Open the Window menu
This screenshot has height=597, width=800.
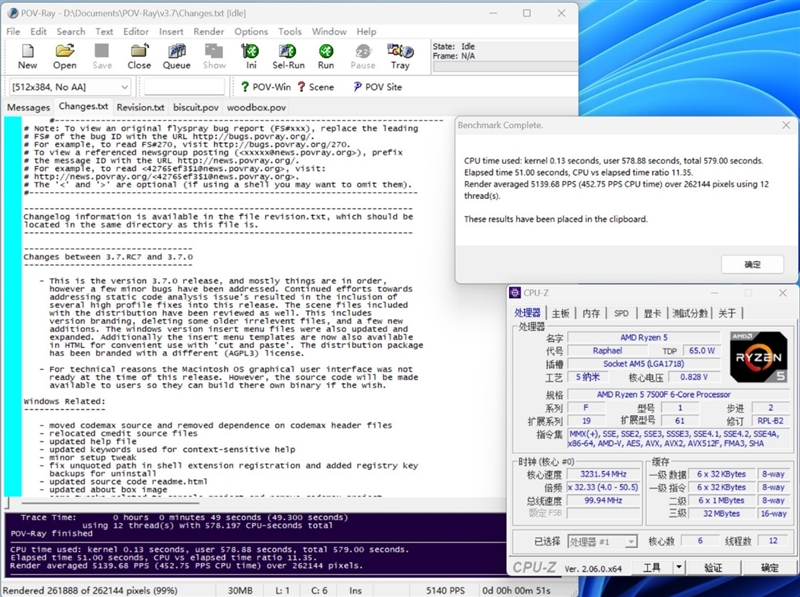point(329,31)
